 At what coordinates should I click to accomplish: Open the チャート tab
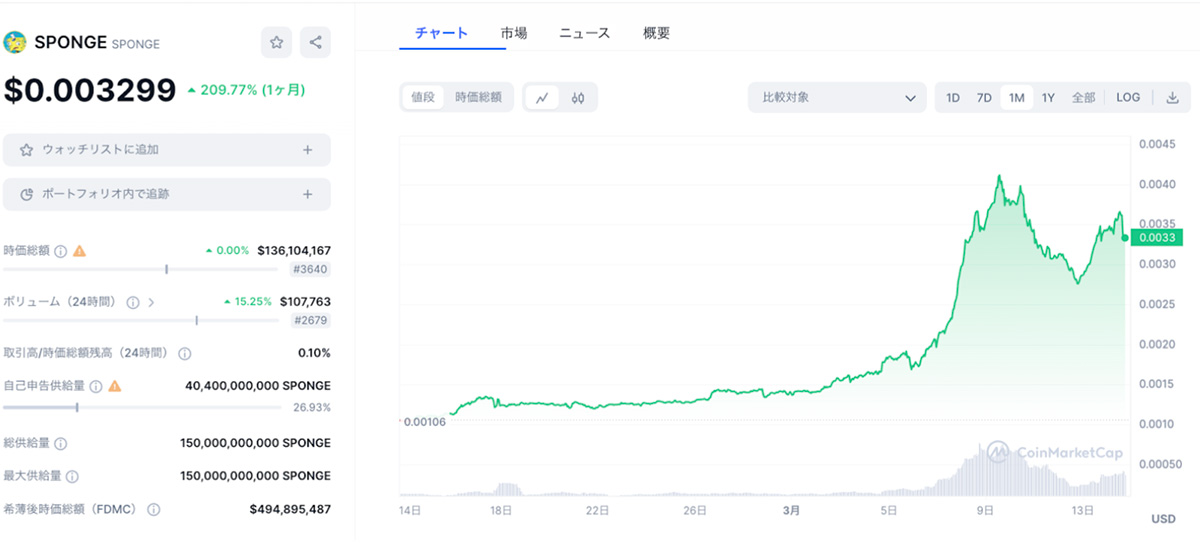[441, 33]
